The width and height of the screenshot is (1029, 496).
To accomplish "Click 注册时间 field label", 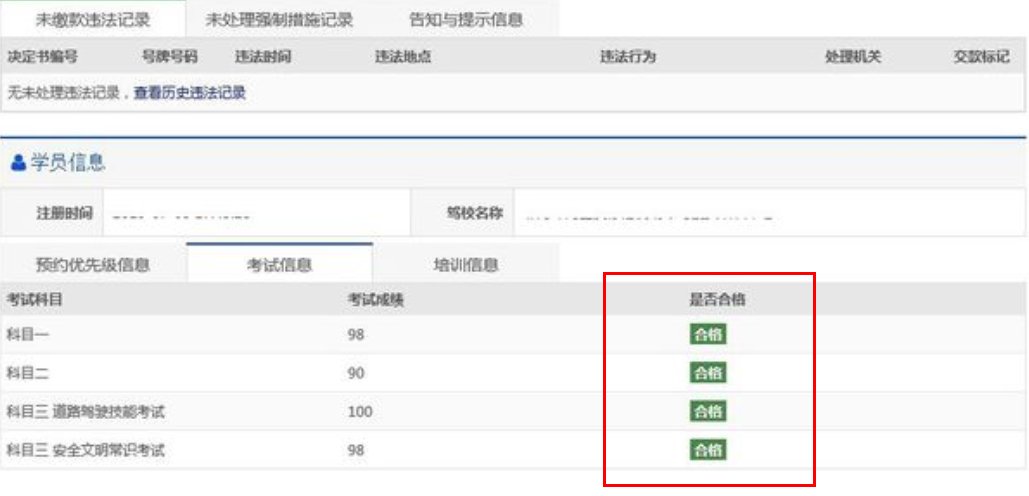I will pos(64,213).
